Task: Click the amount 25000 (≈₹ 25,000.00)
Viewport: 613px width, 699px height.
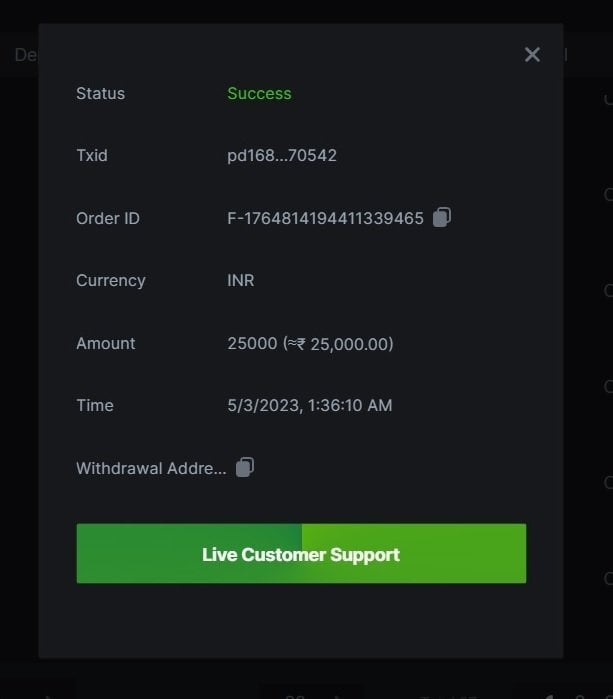Action: [310, 343]
